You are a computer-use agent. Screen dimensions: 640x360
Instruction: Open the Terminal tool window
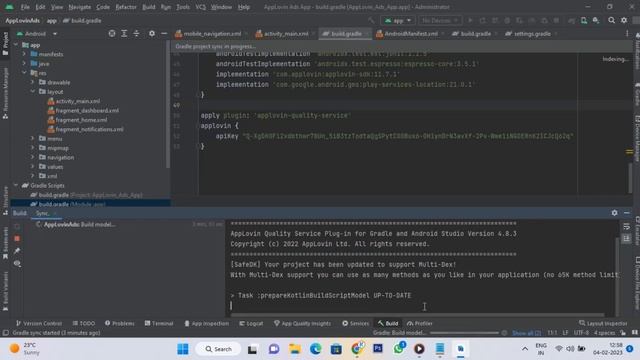[x=159, y=323]
